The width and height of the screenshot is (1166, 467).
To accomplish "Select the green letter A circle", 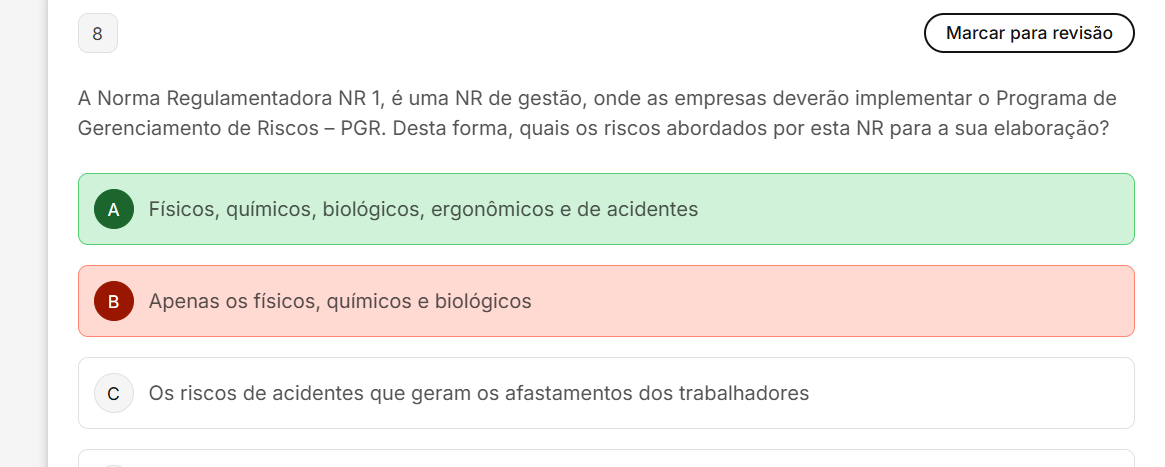I will tap(114, 209).
